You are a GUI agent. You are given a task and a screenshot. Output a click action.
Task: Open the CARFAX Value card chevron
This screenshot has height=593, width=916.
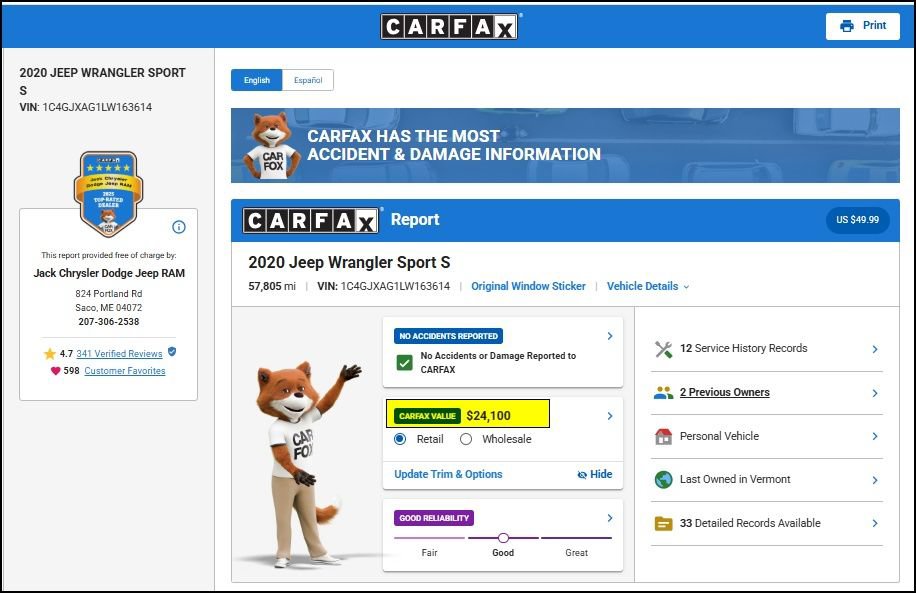(x=609, y=416)
